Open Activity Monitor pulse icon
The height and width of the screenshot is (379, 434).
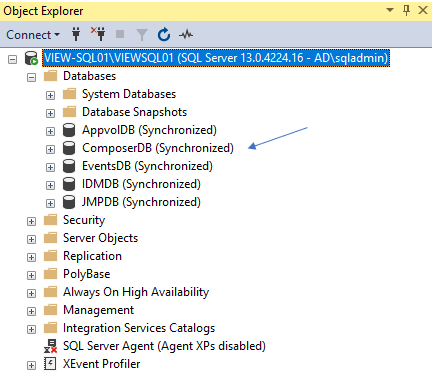[x=186, y=34]
